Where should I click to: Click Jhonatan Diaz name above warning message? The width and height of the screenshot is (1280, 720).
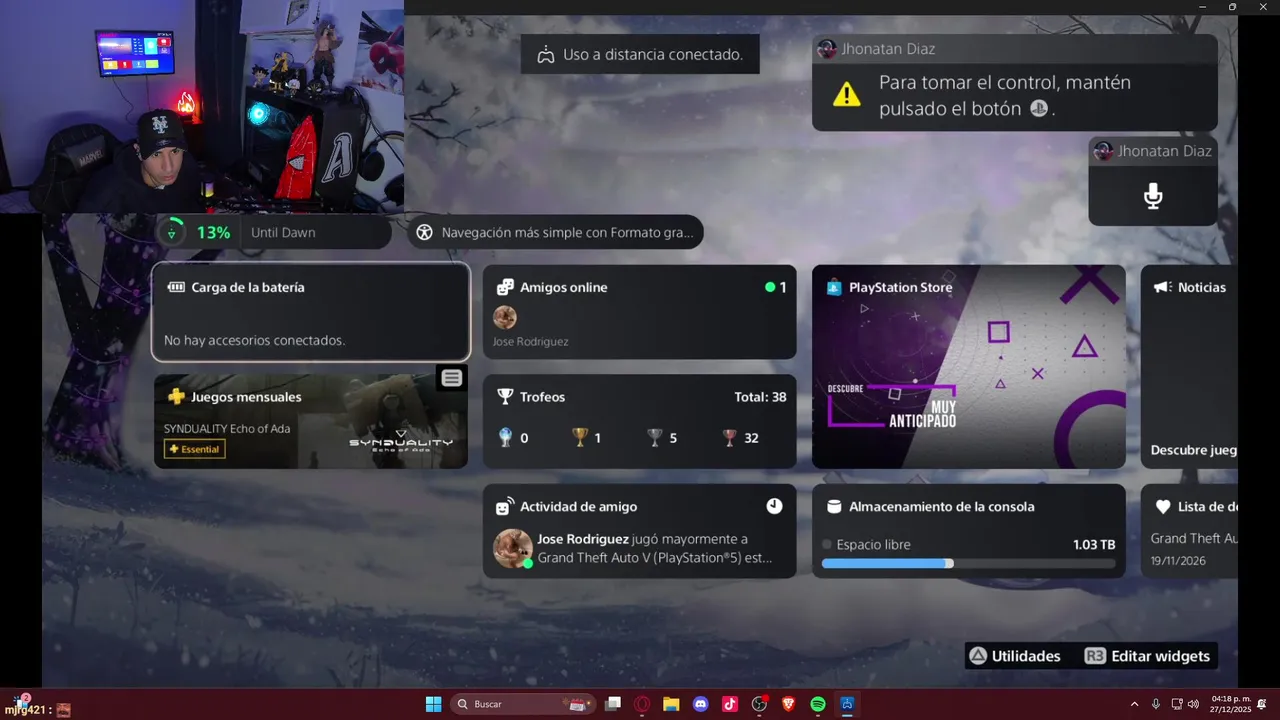coord(889,49)
